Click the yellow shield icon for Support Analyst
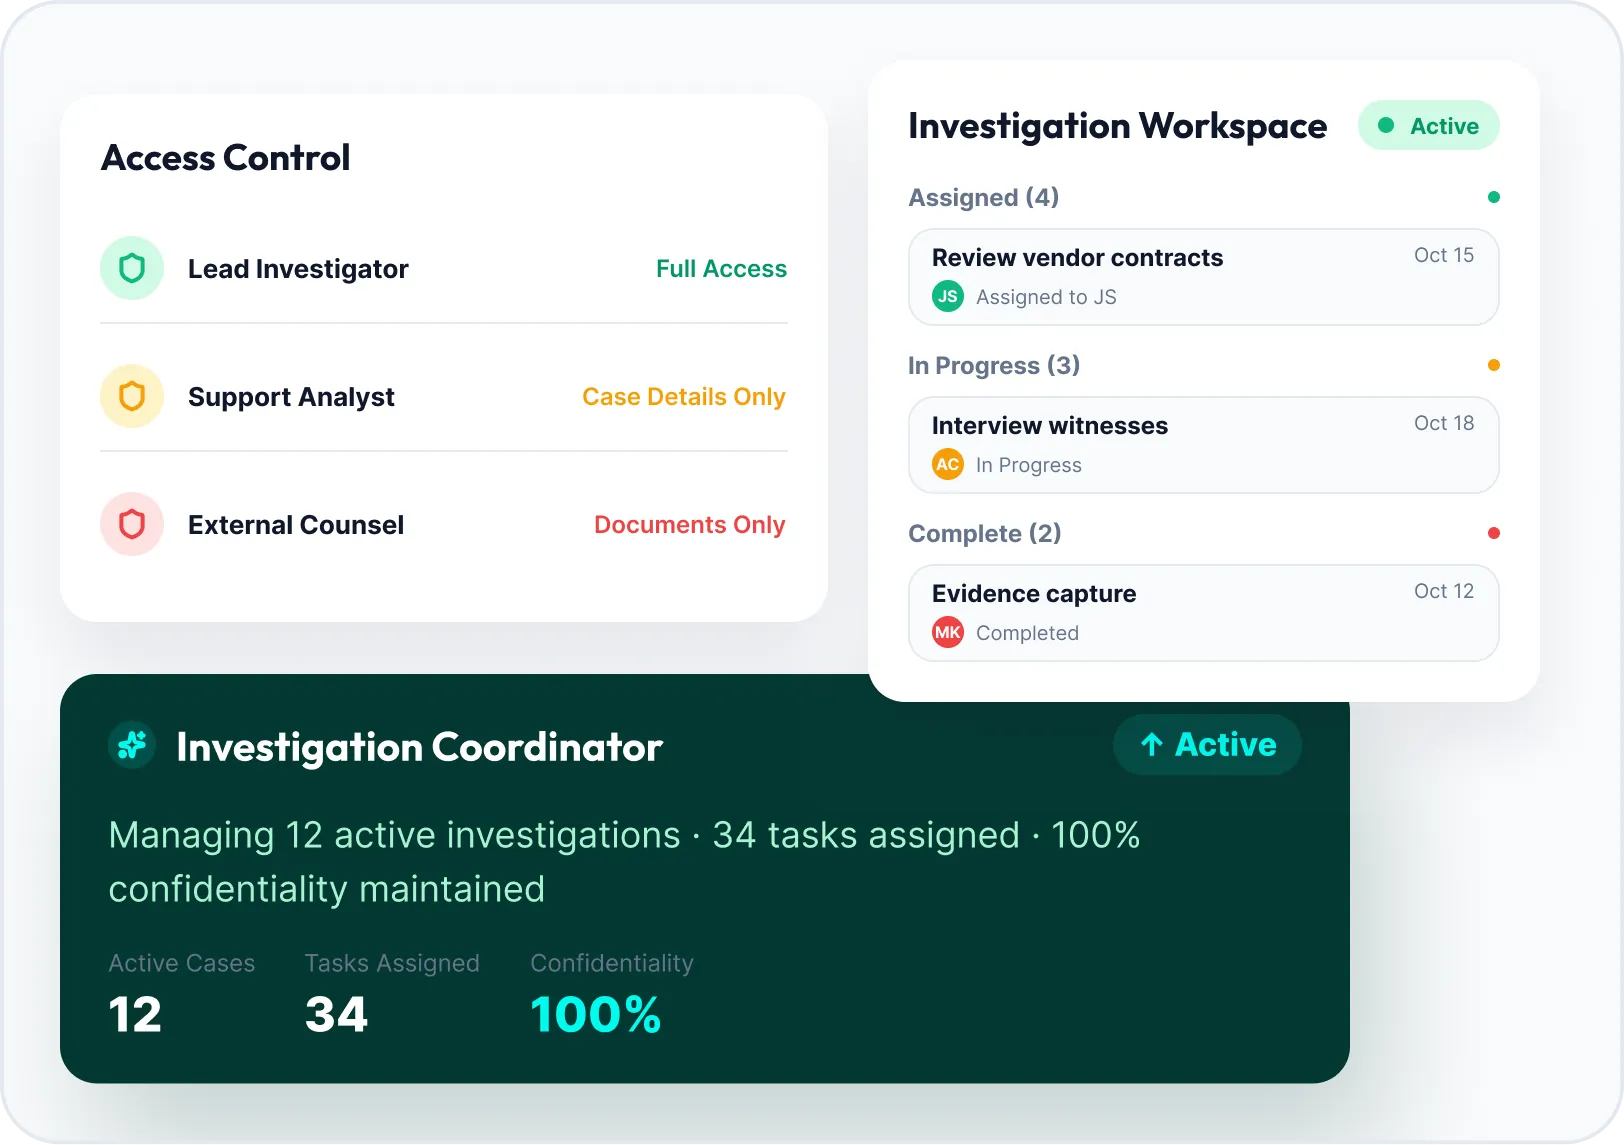Image resolution: width=1624 pixels, height=1145 pixels. 132,396
